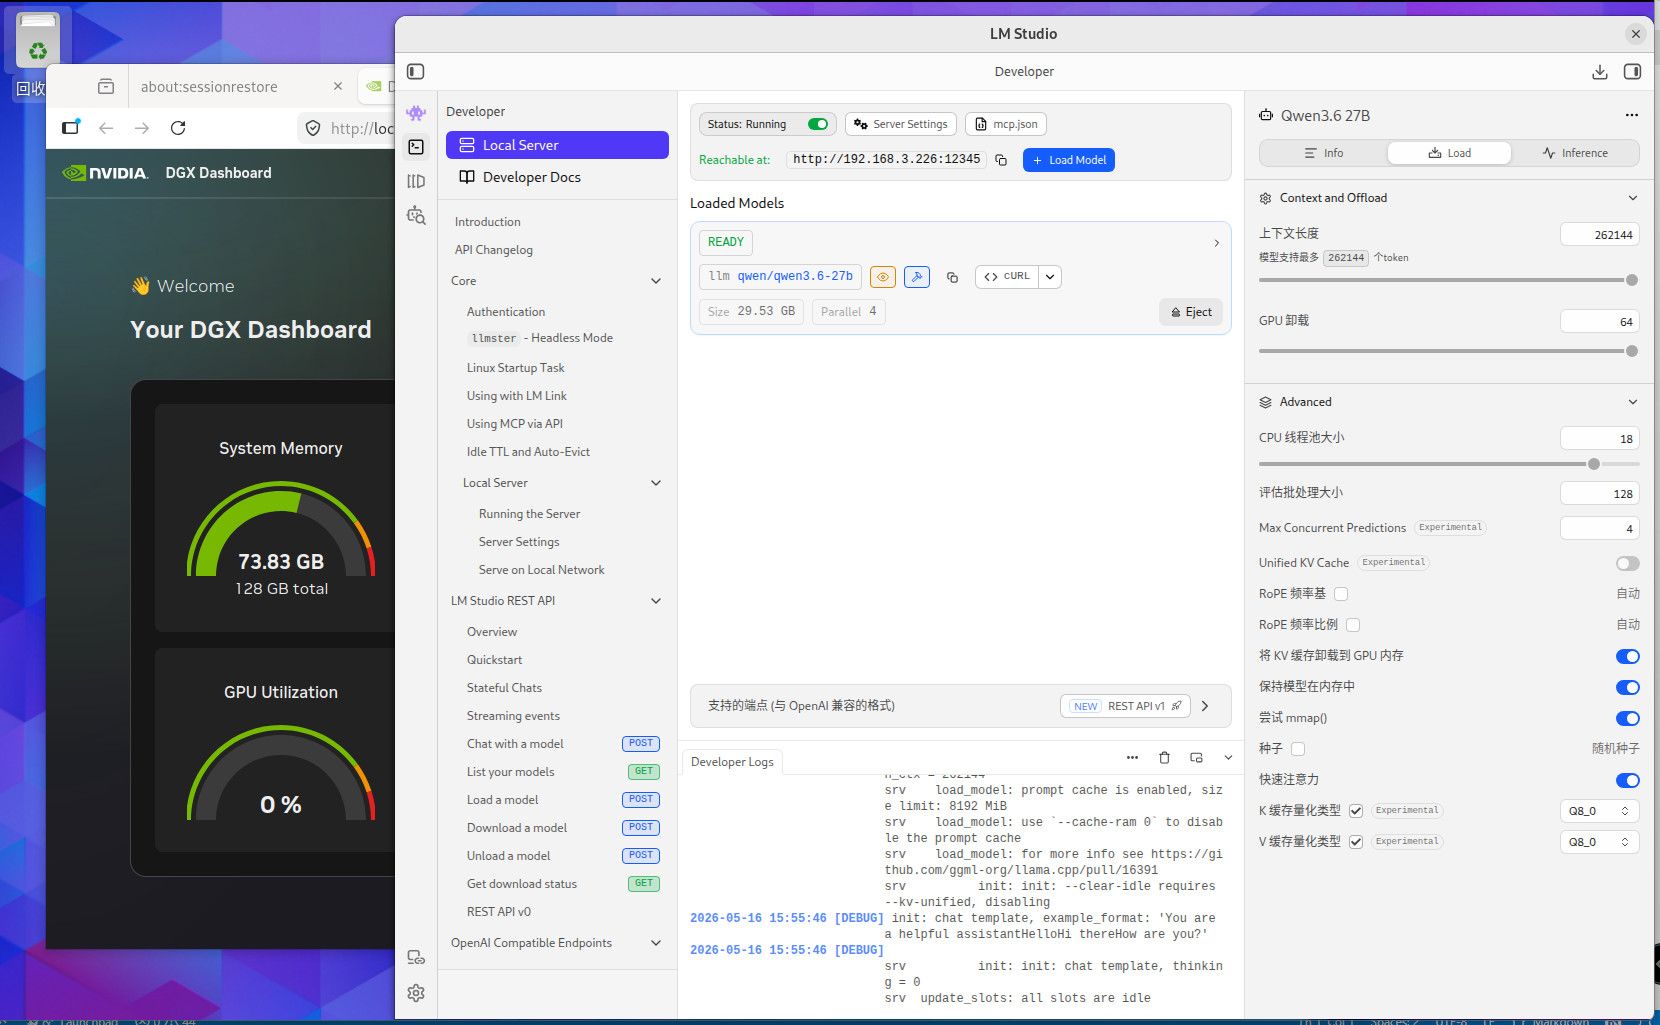Toggle the 快速注意力 switch

tap(1628, 780)
